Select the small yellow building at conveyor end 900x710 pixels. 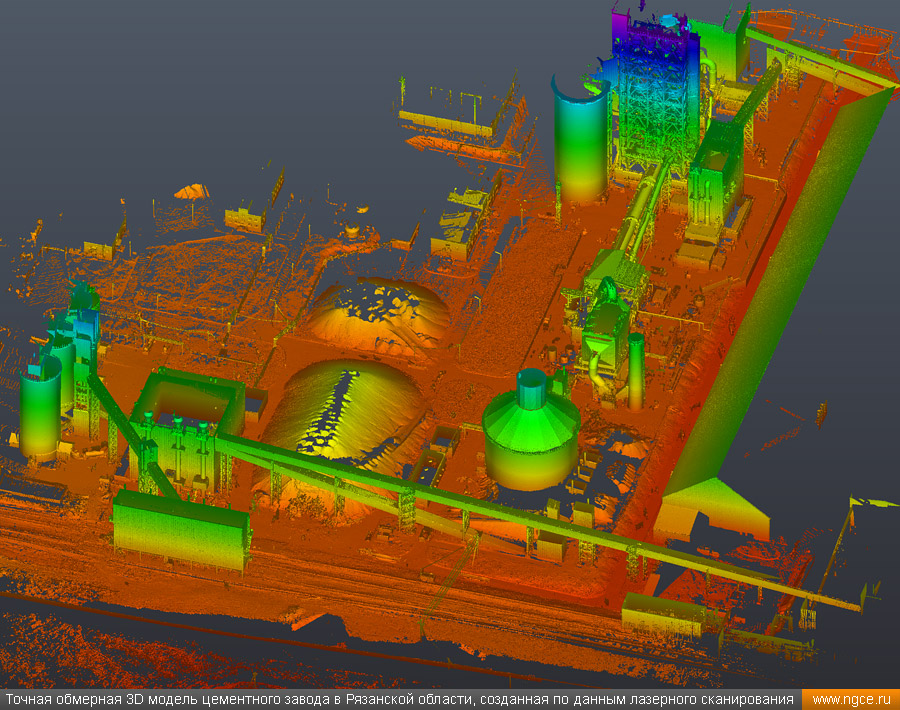662,614
